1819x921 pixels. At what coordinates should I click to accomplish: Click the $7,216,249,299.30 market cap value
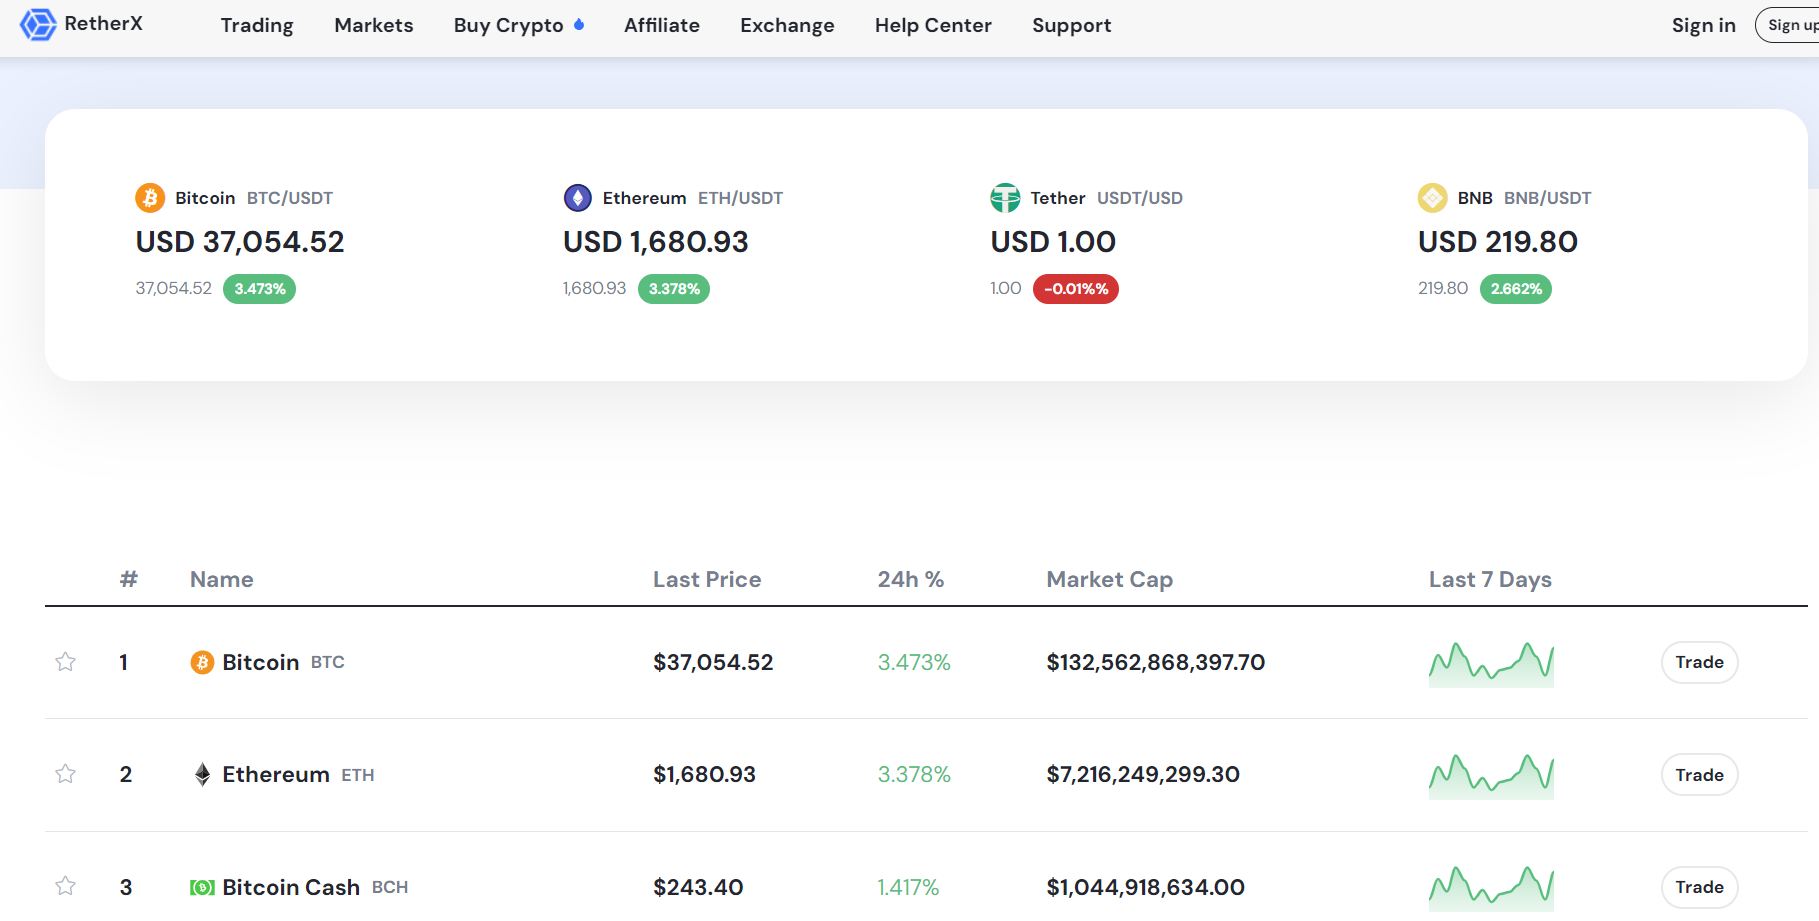[1143, 774]
